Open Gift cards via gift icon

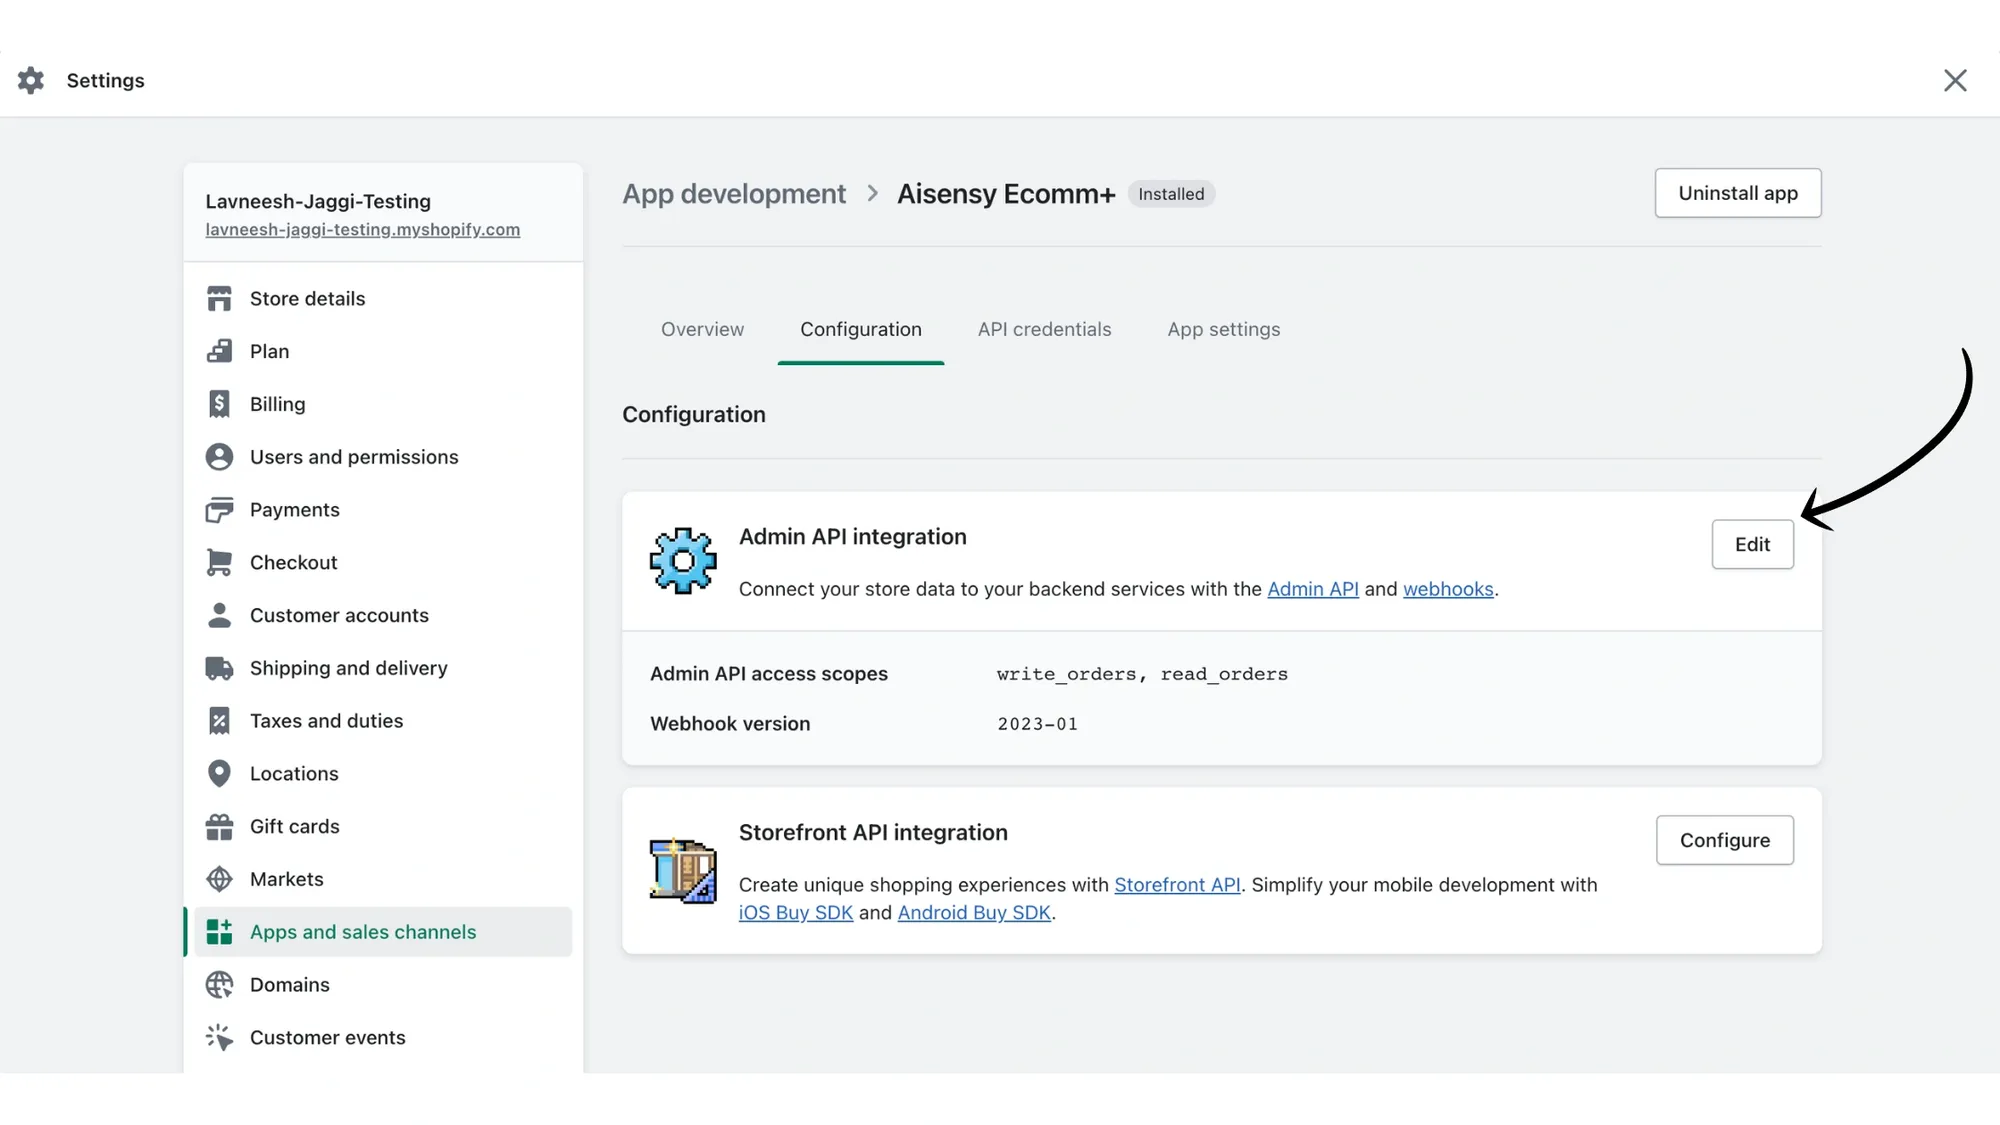point(219,826)
